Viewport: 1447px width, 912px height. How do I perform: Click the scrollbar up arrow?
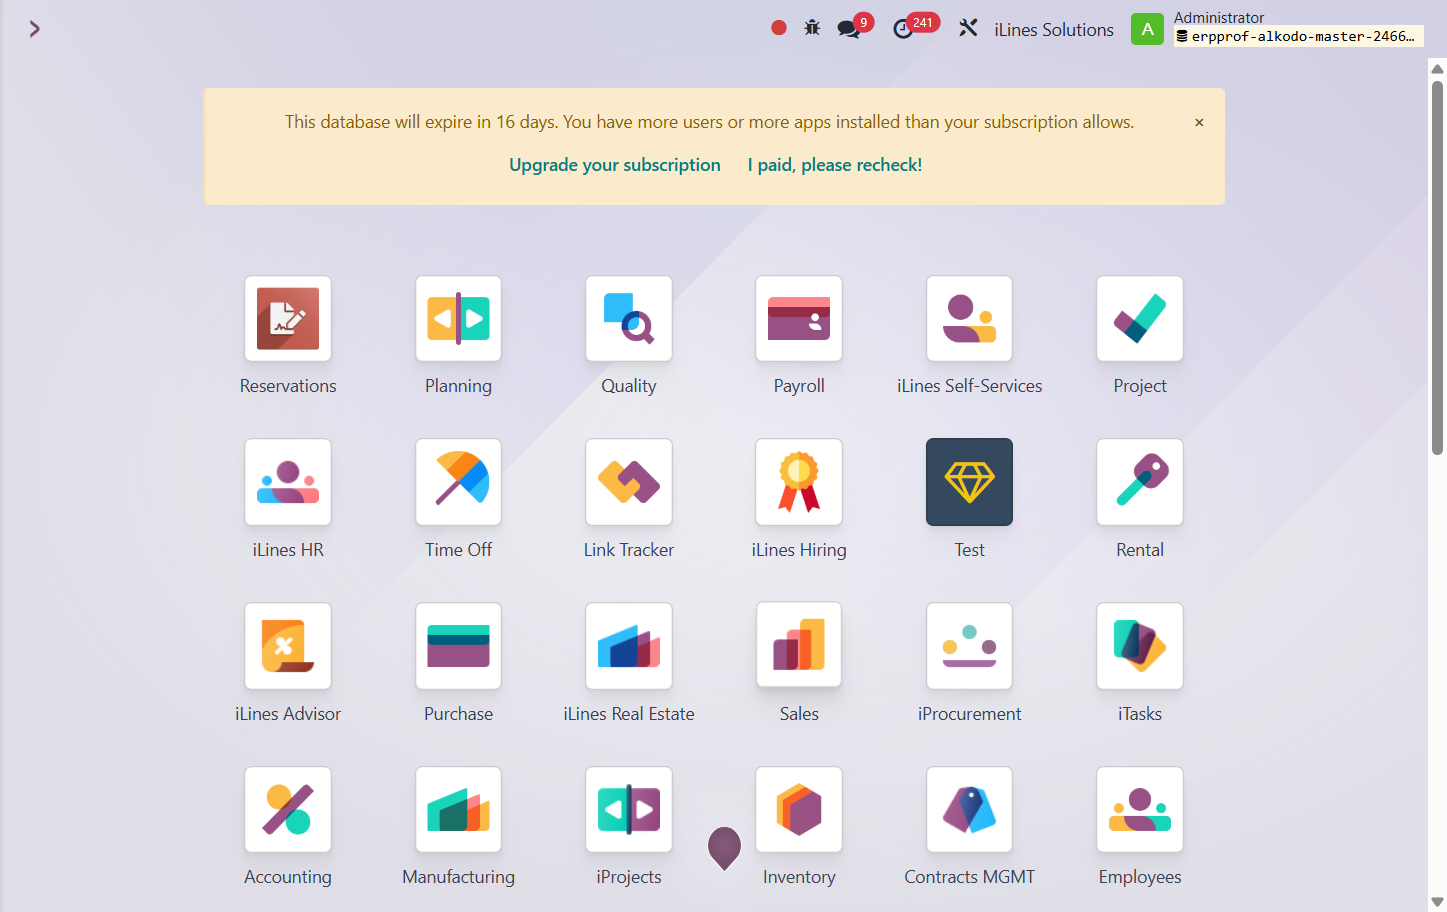pyautogui.click(x=1437, y=69)
